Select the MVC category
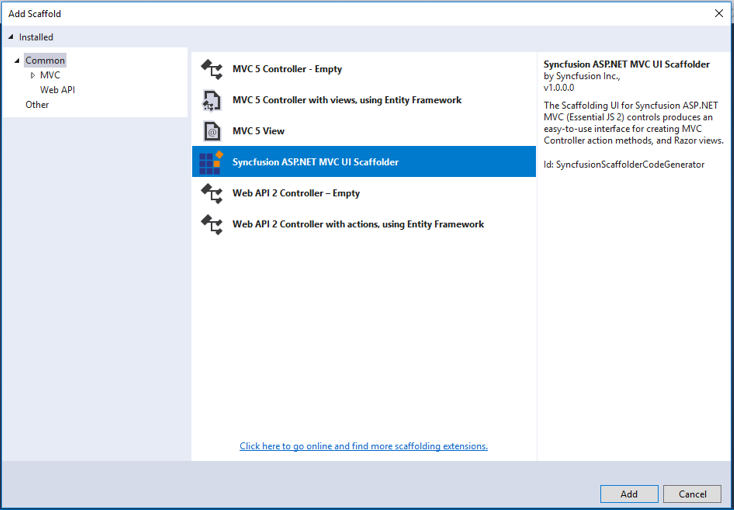734x510 pixels. click(x=50, y=75)
